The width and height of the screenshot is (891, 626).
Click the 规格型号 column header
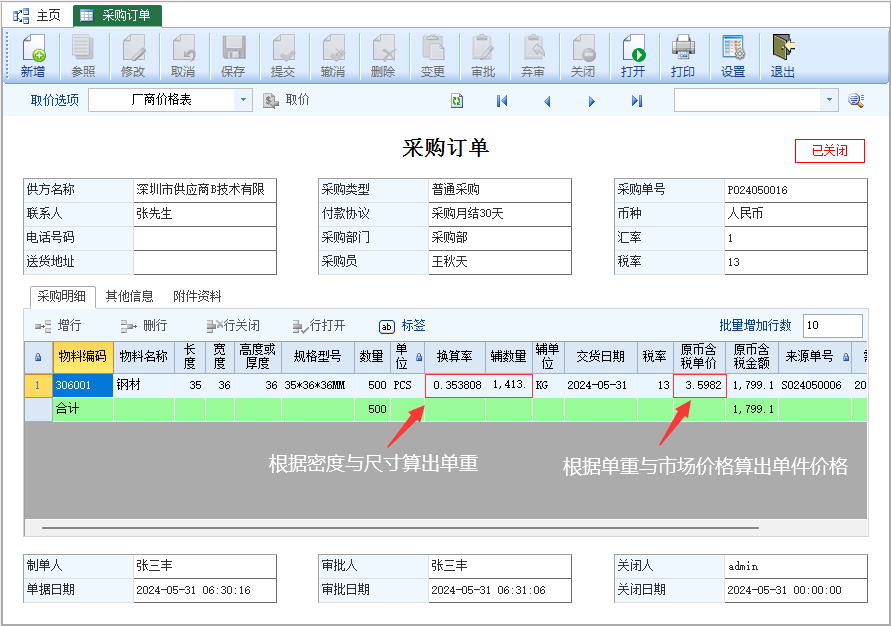pos(318,357)
